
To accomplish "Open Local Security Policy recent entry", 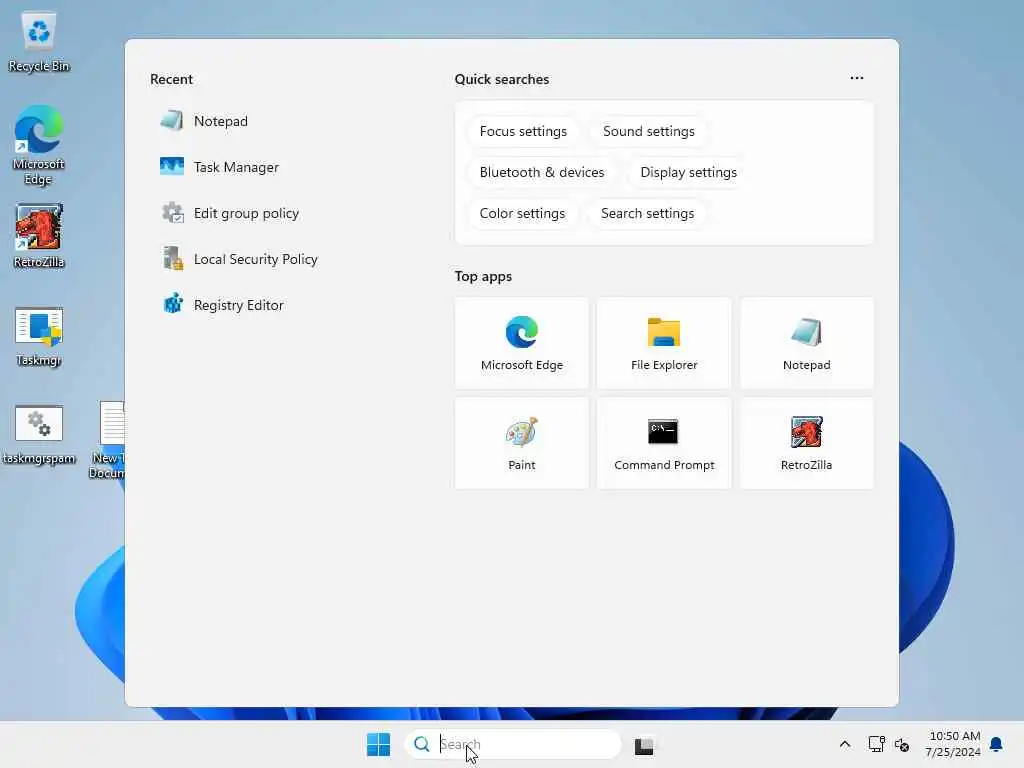I will tap(239, 259).
